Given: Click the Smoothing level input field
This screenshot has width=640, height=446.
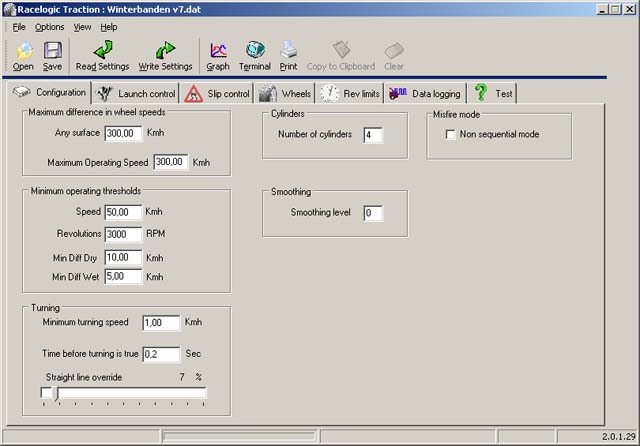Looking at the screenshot, I should (373, 213).
